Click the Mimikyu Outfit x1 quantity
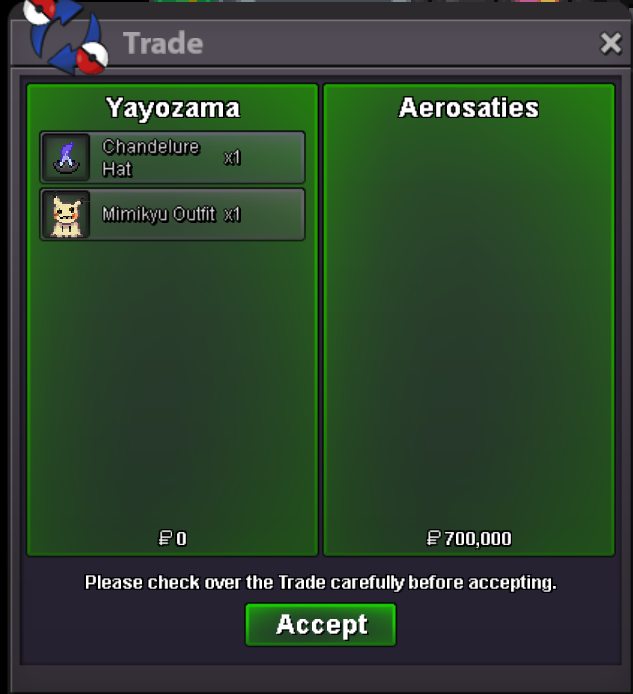The image size is (633, 694). click(232, 215)
